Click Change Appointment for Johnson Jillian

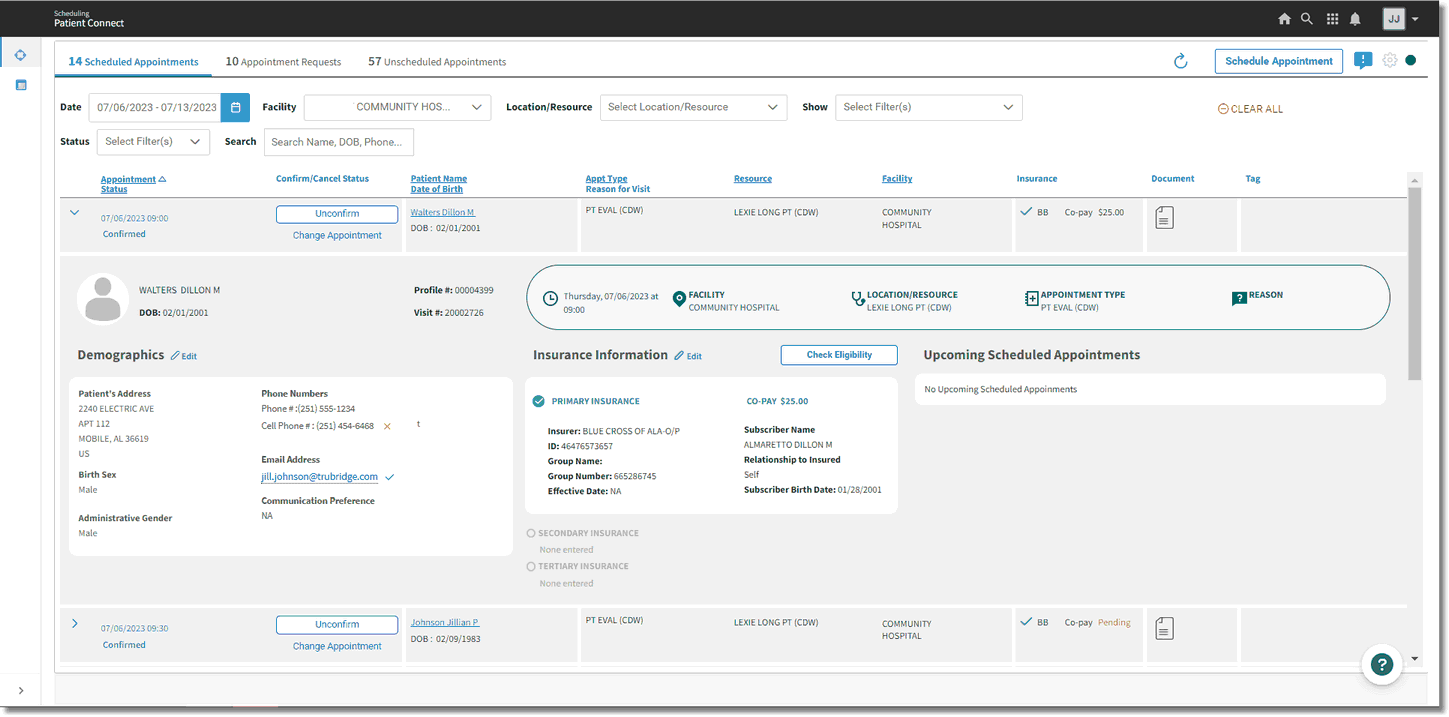(x=337, y=647)
